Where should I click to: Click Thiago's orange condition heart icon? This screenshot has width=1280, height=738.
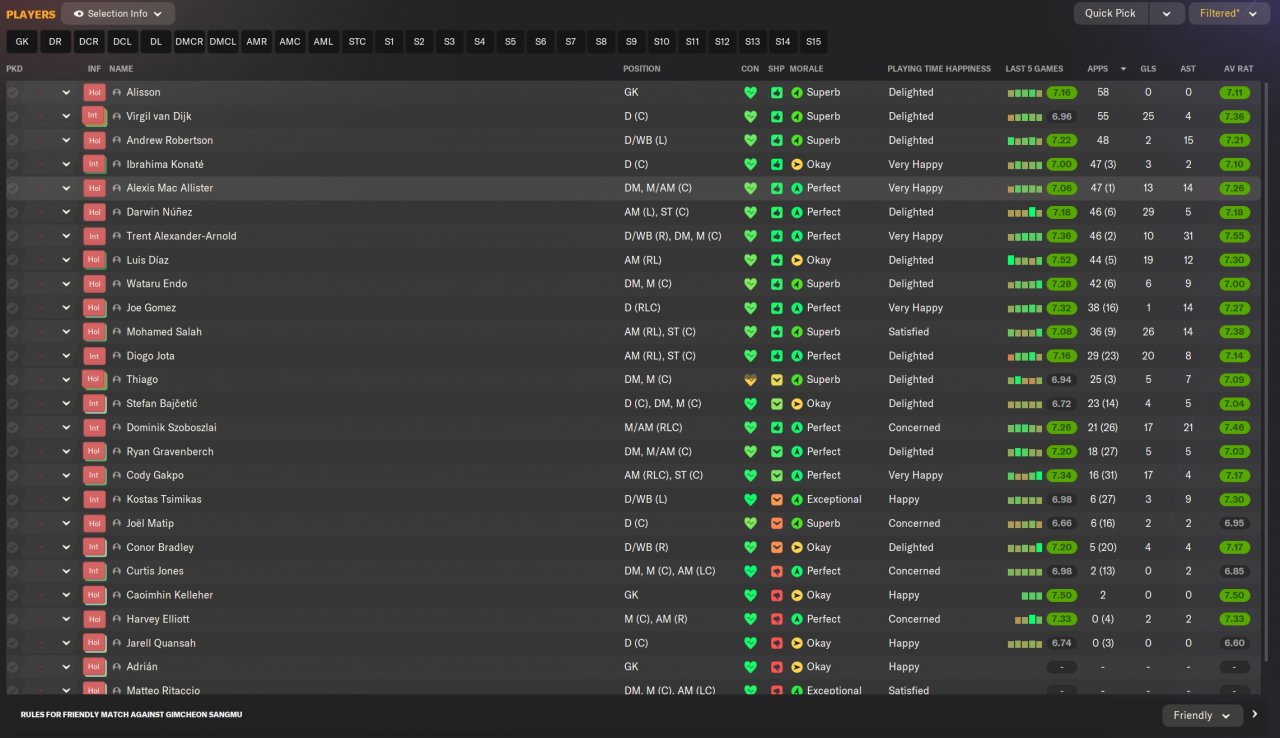tap(751, 380)
